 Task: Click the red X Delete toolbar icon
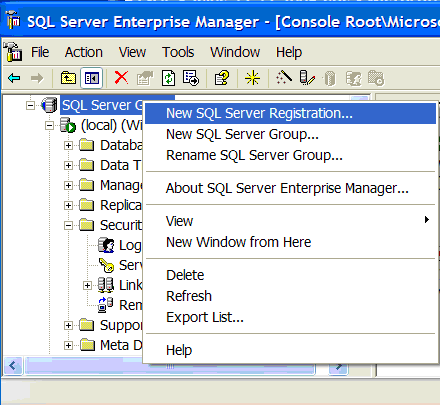click(121, 78)
